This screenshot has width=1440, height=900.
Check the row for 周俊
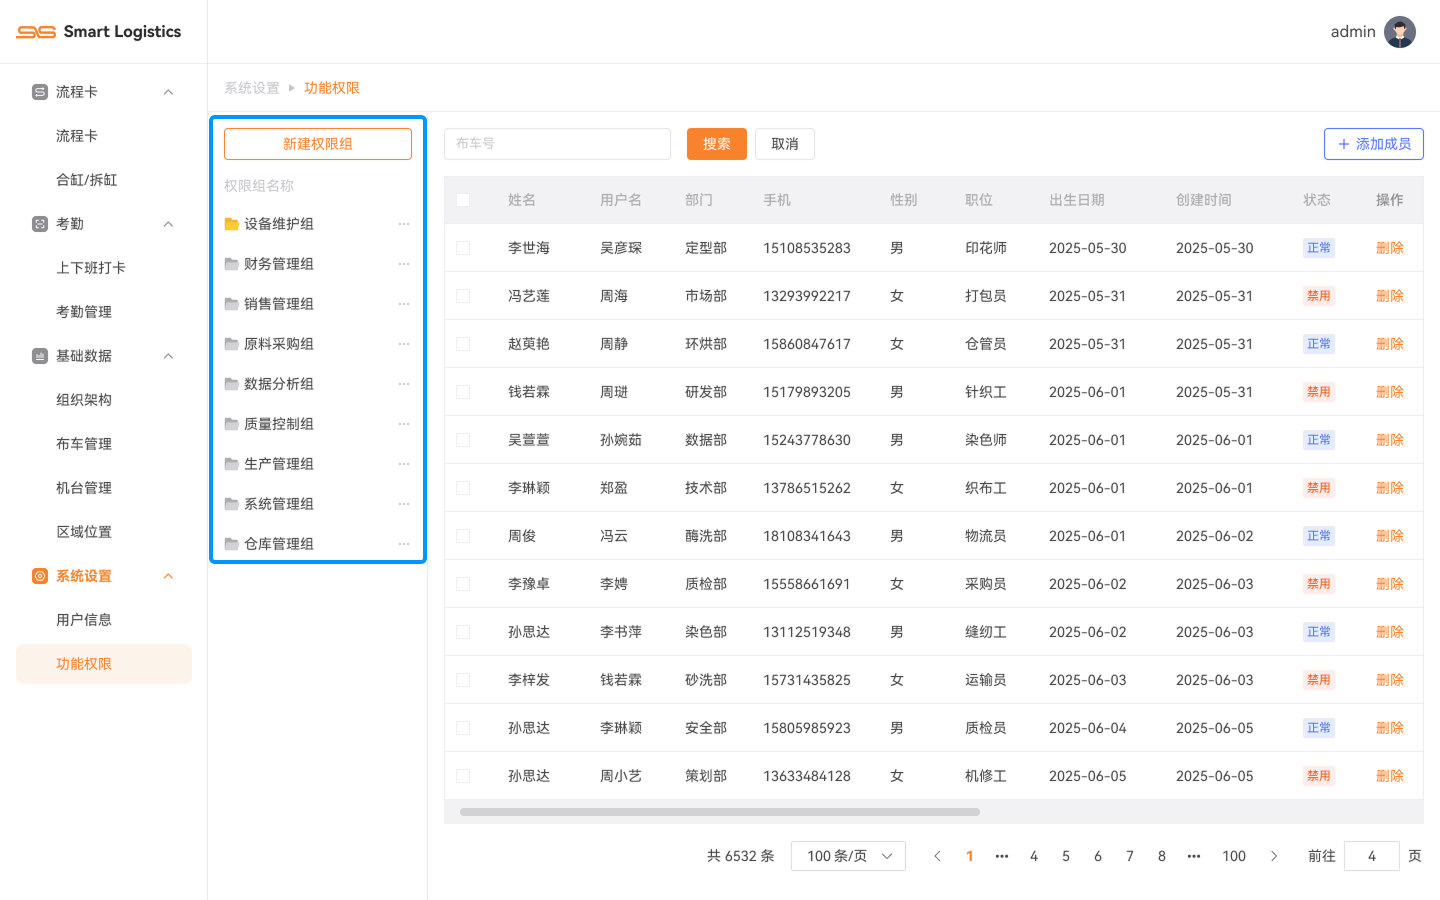click(463, 536)
